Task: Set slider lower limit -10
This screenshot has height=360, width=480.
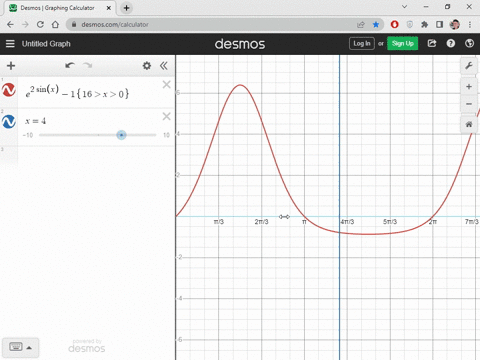Action: (28, 135)
